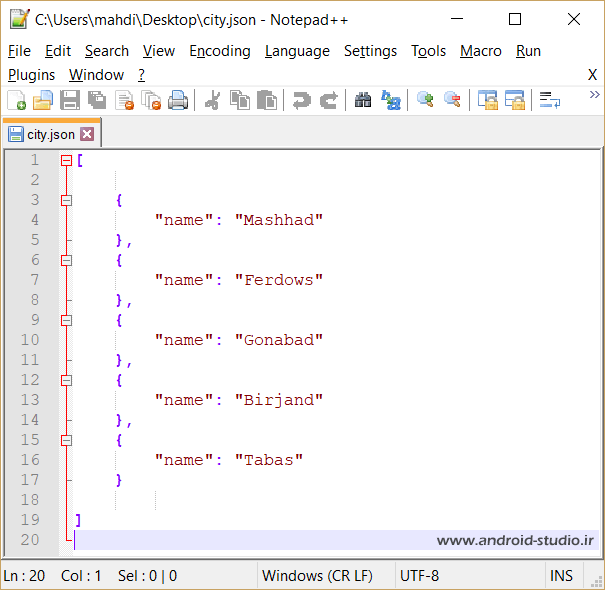The image size is (605, 590).
Task: Select the city.json document tab
Action: coord(51,134)
